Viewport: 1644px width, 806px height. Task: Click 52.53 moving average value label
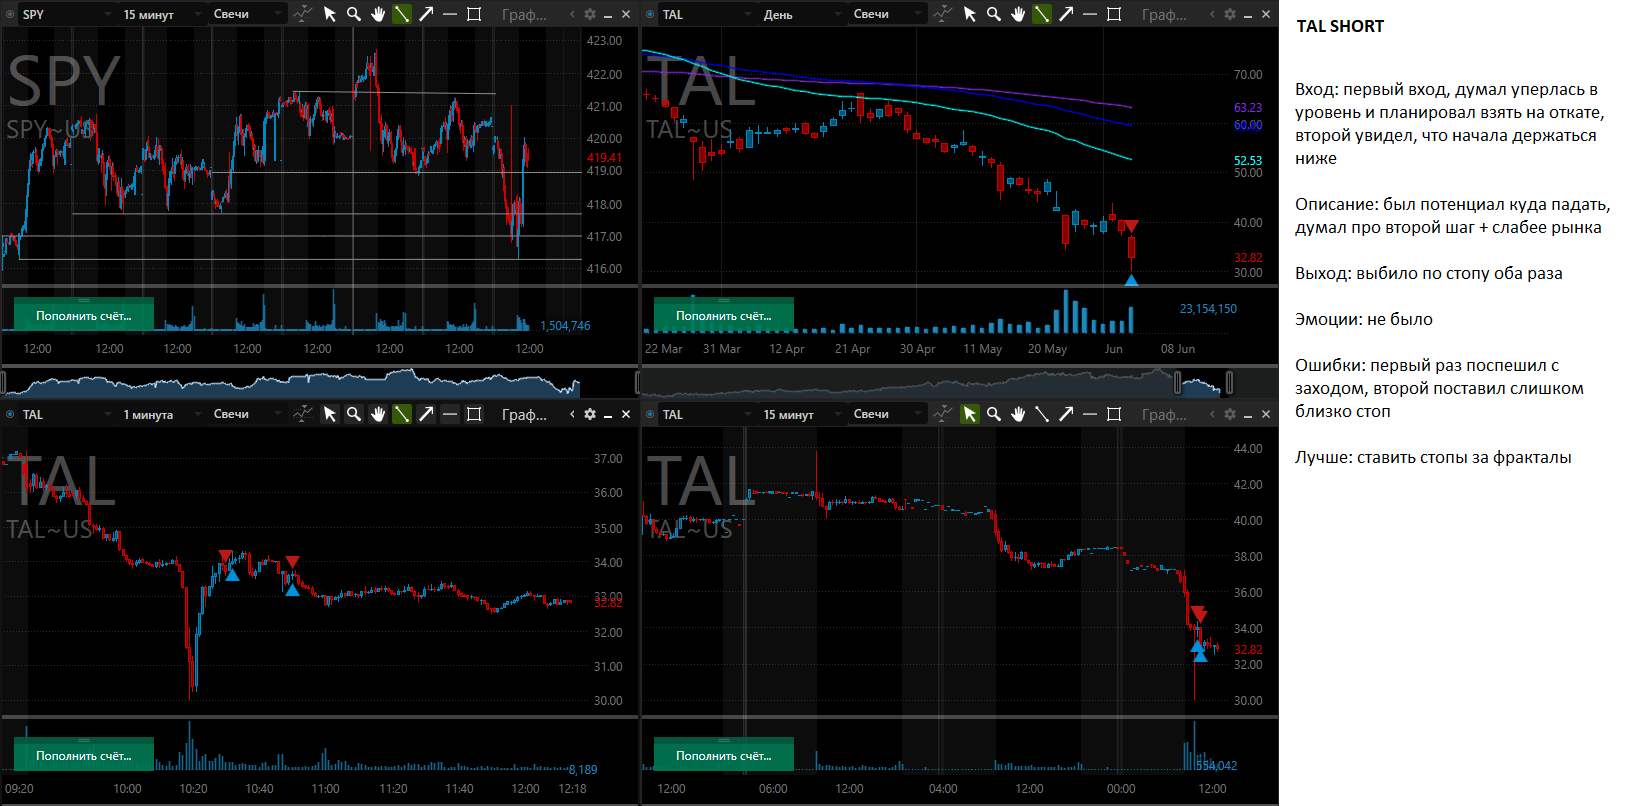(x=1248, y=160)
